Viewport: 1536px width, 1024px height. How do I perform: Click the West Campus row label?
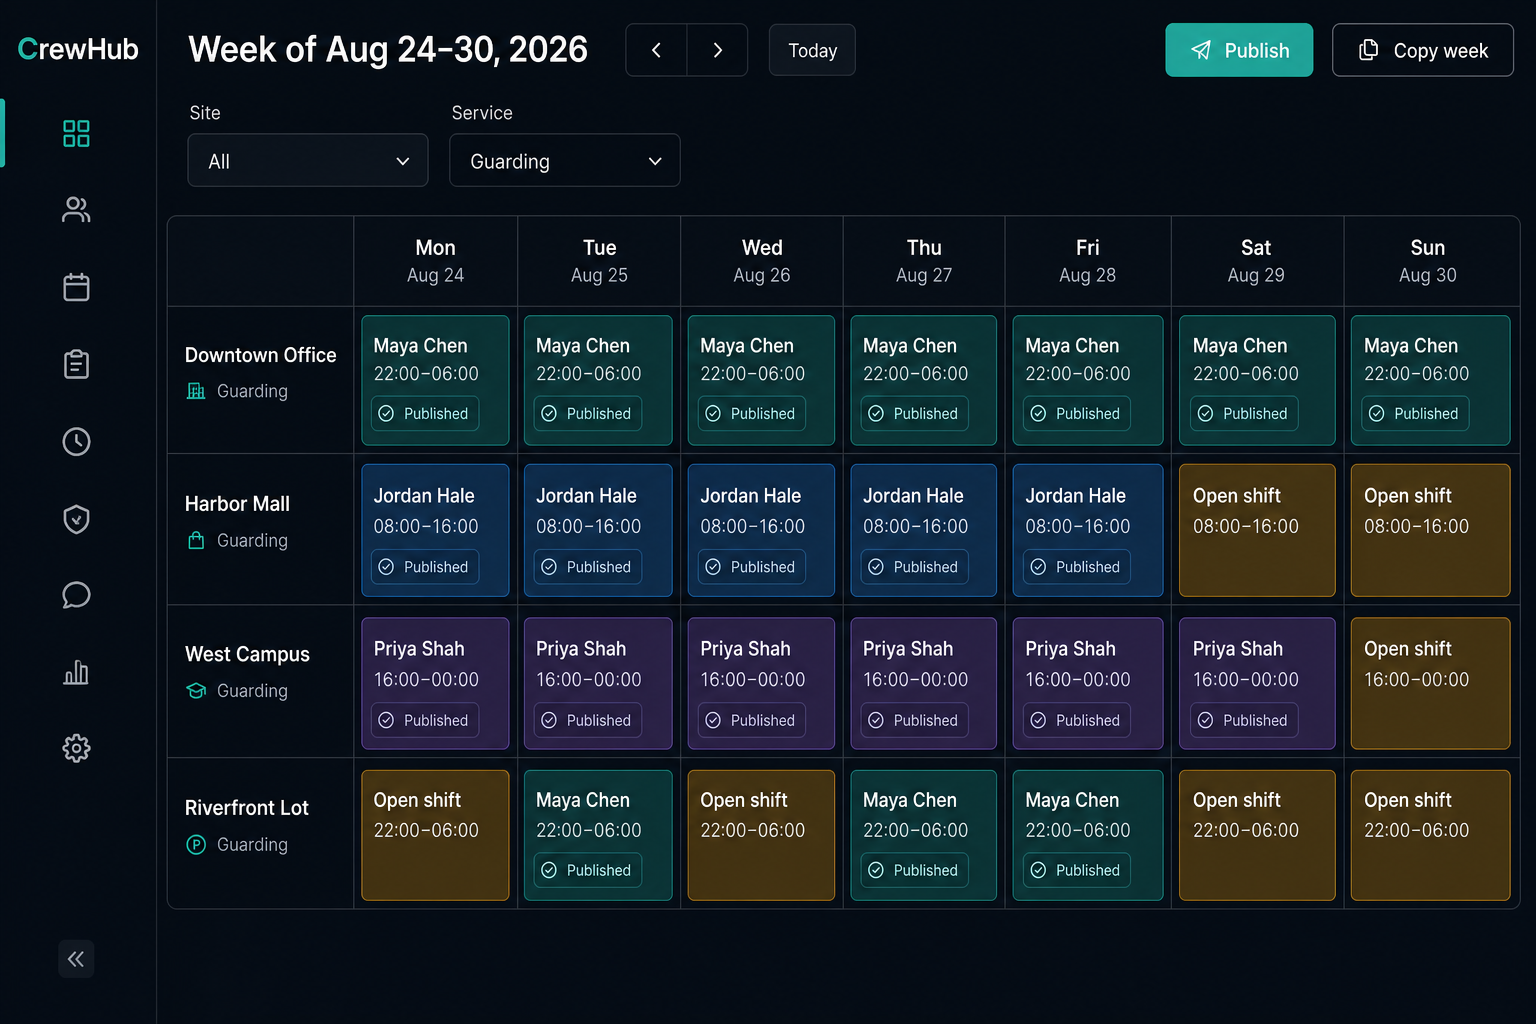(x=247, y=654)
